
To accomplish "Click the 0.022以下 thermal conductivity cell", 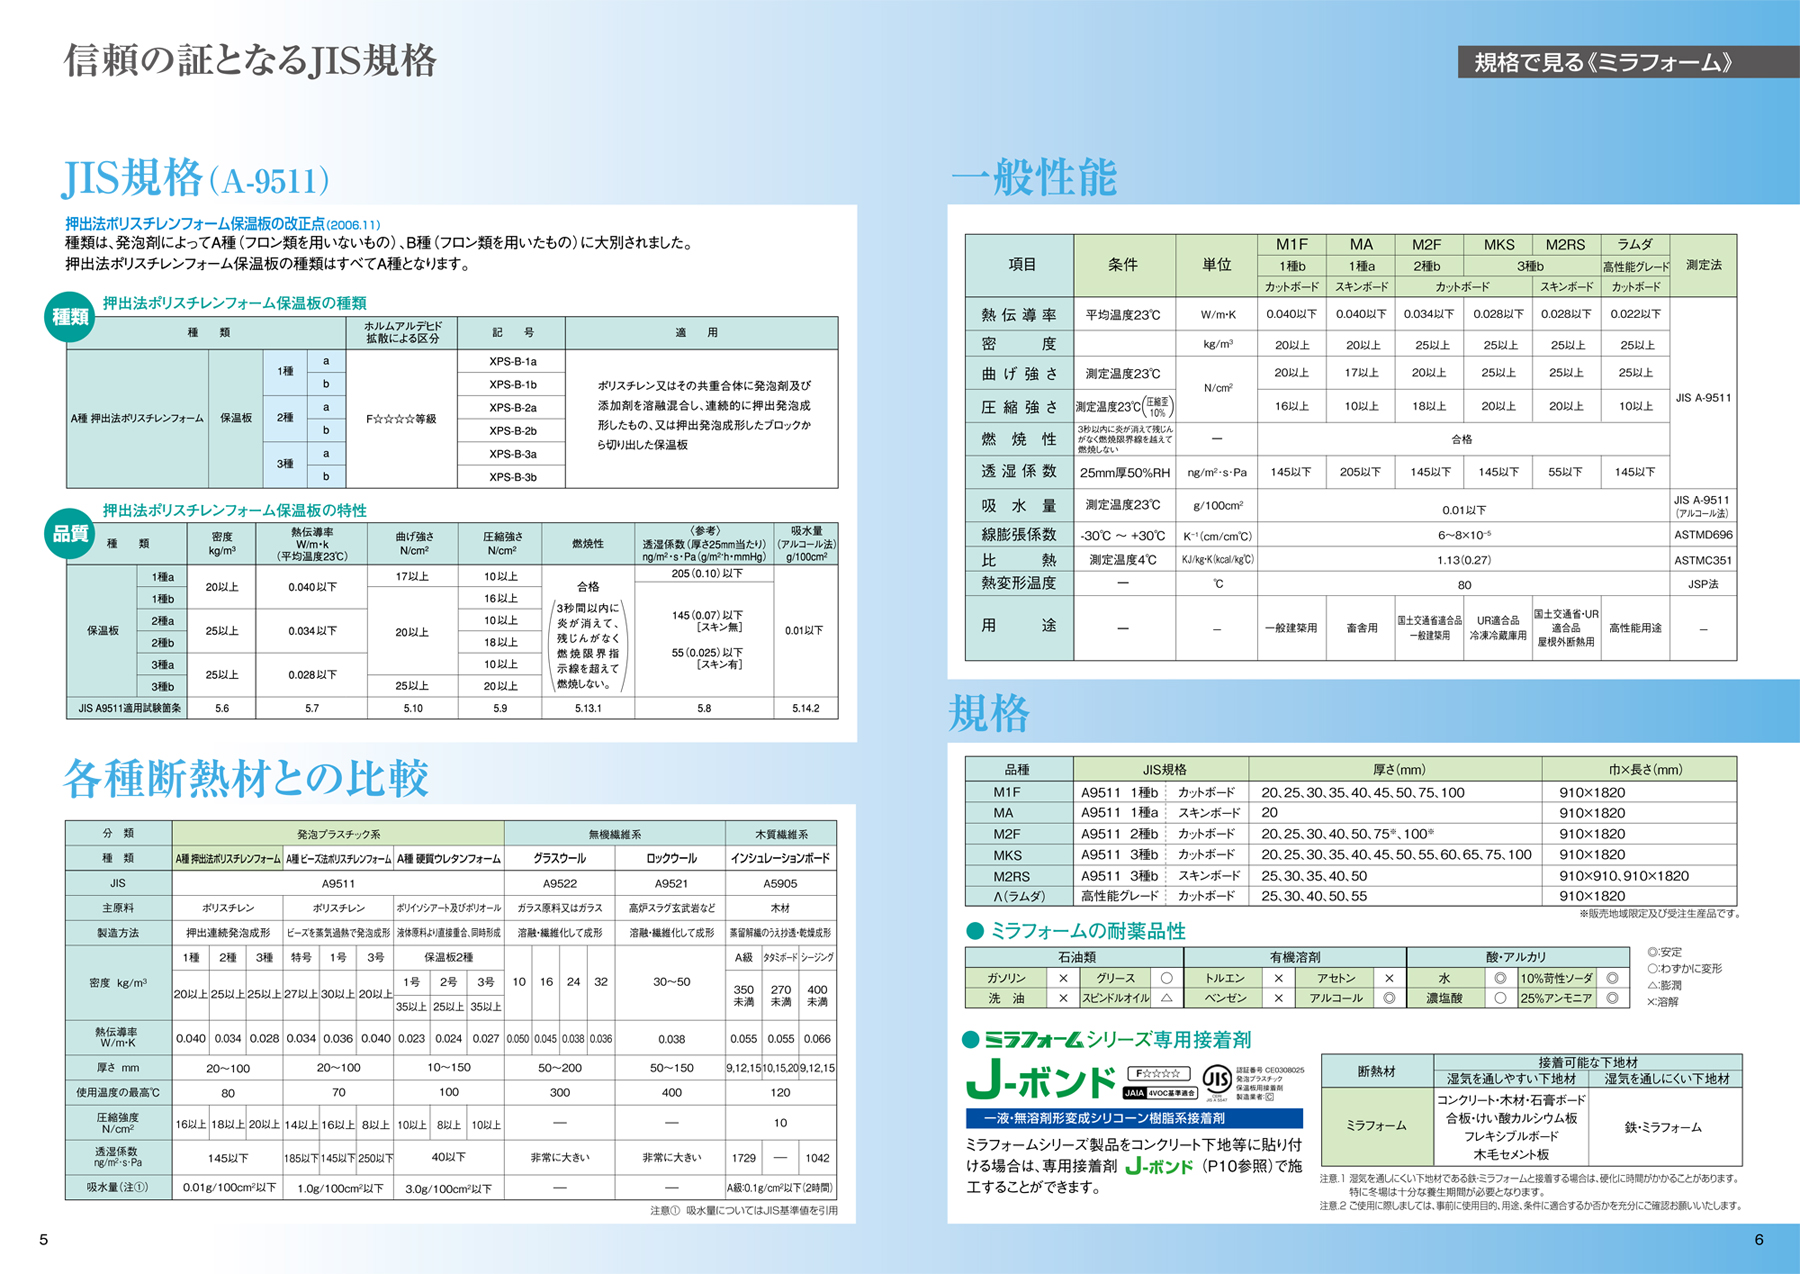I will 1635,314.
